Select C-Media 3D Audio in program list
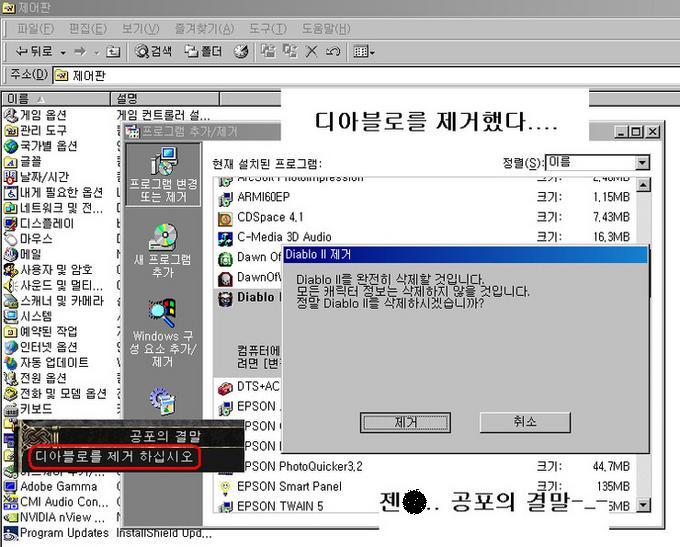Viewport: 680px width, 547px height. (x=423, y=237)
